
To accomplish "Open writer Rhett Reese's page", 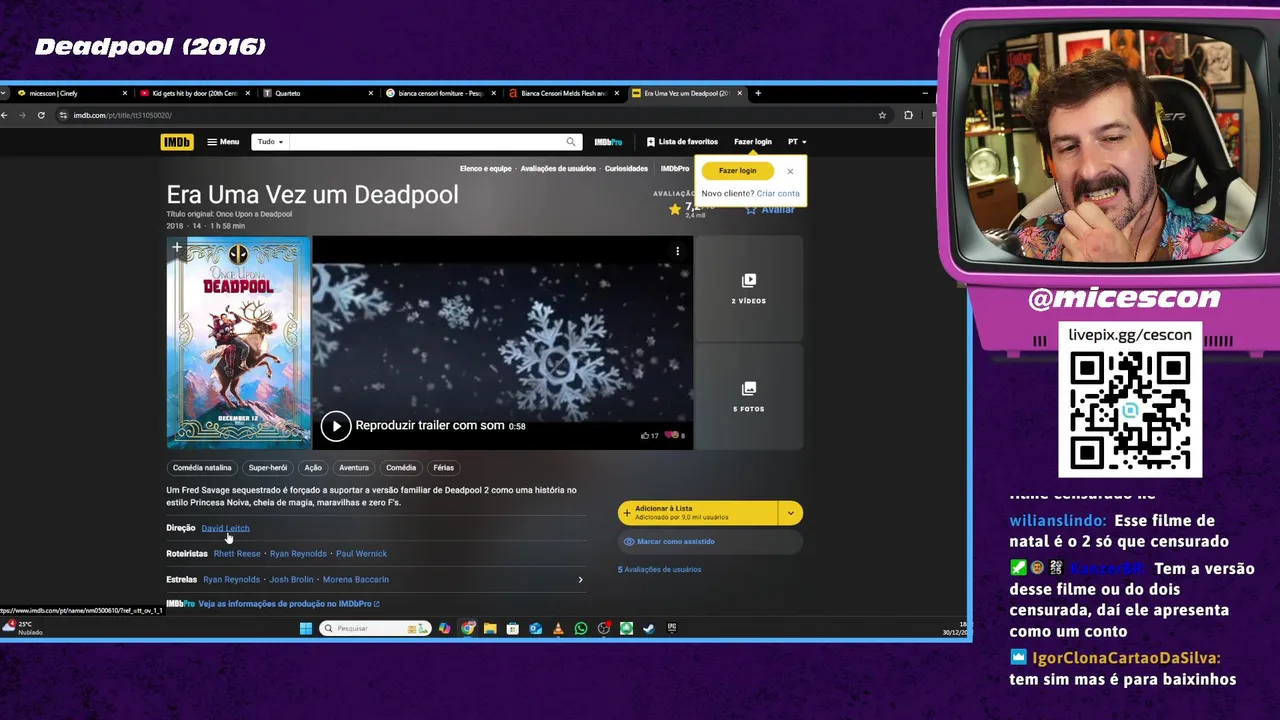I will click(237, 554).
